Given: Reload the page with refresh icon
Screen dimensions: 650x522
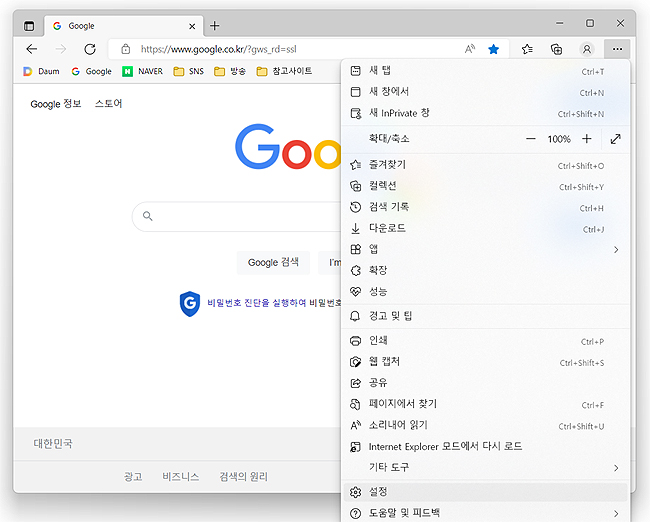Looking at the screenshot, I should coord(90,49).
